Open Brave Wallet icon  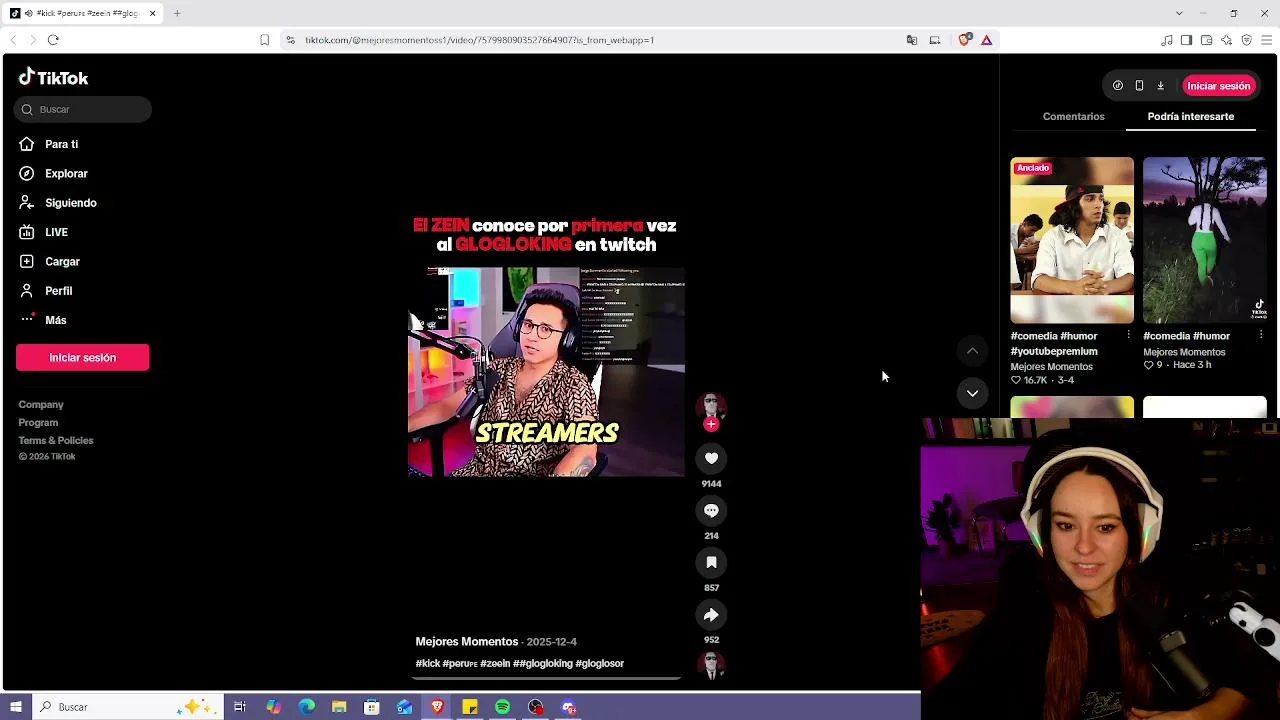pyautogui.click(x=1207, y=40)
